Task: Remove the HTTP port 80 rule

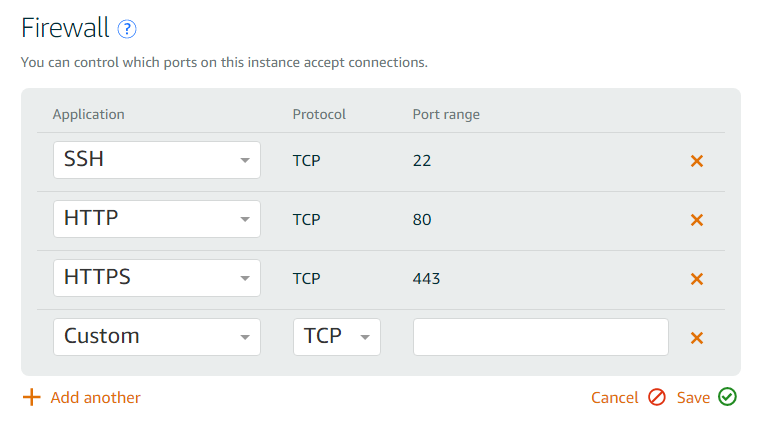Action: 696,220
